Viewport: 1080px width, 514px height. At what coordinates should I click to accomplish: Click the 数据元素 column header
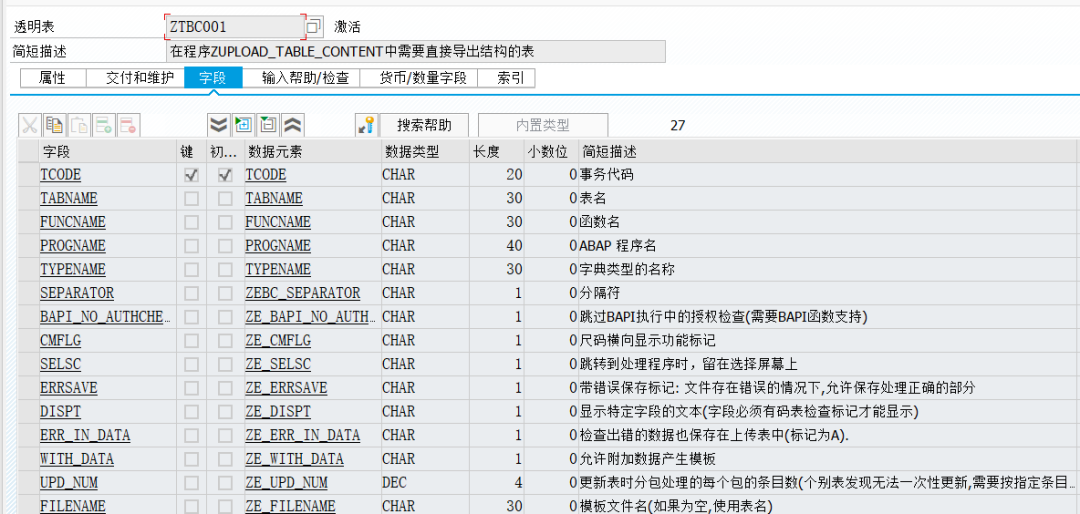pyautogui.click(x=313, y=152)
